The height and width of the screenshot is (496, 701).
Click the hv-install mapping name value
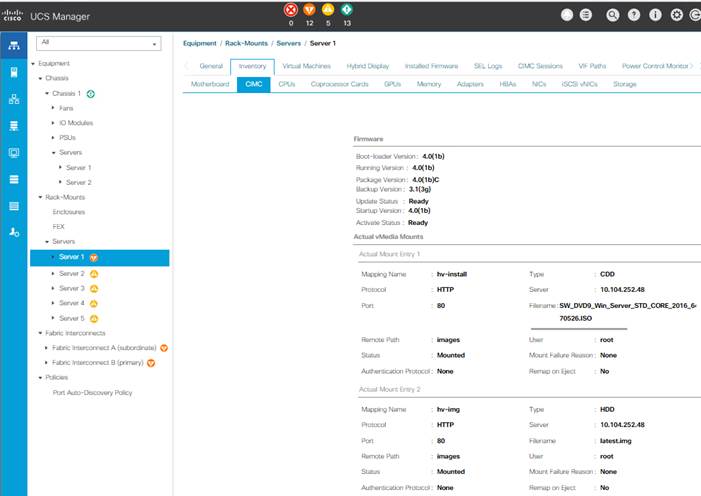(x=452, y=274)
